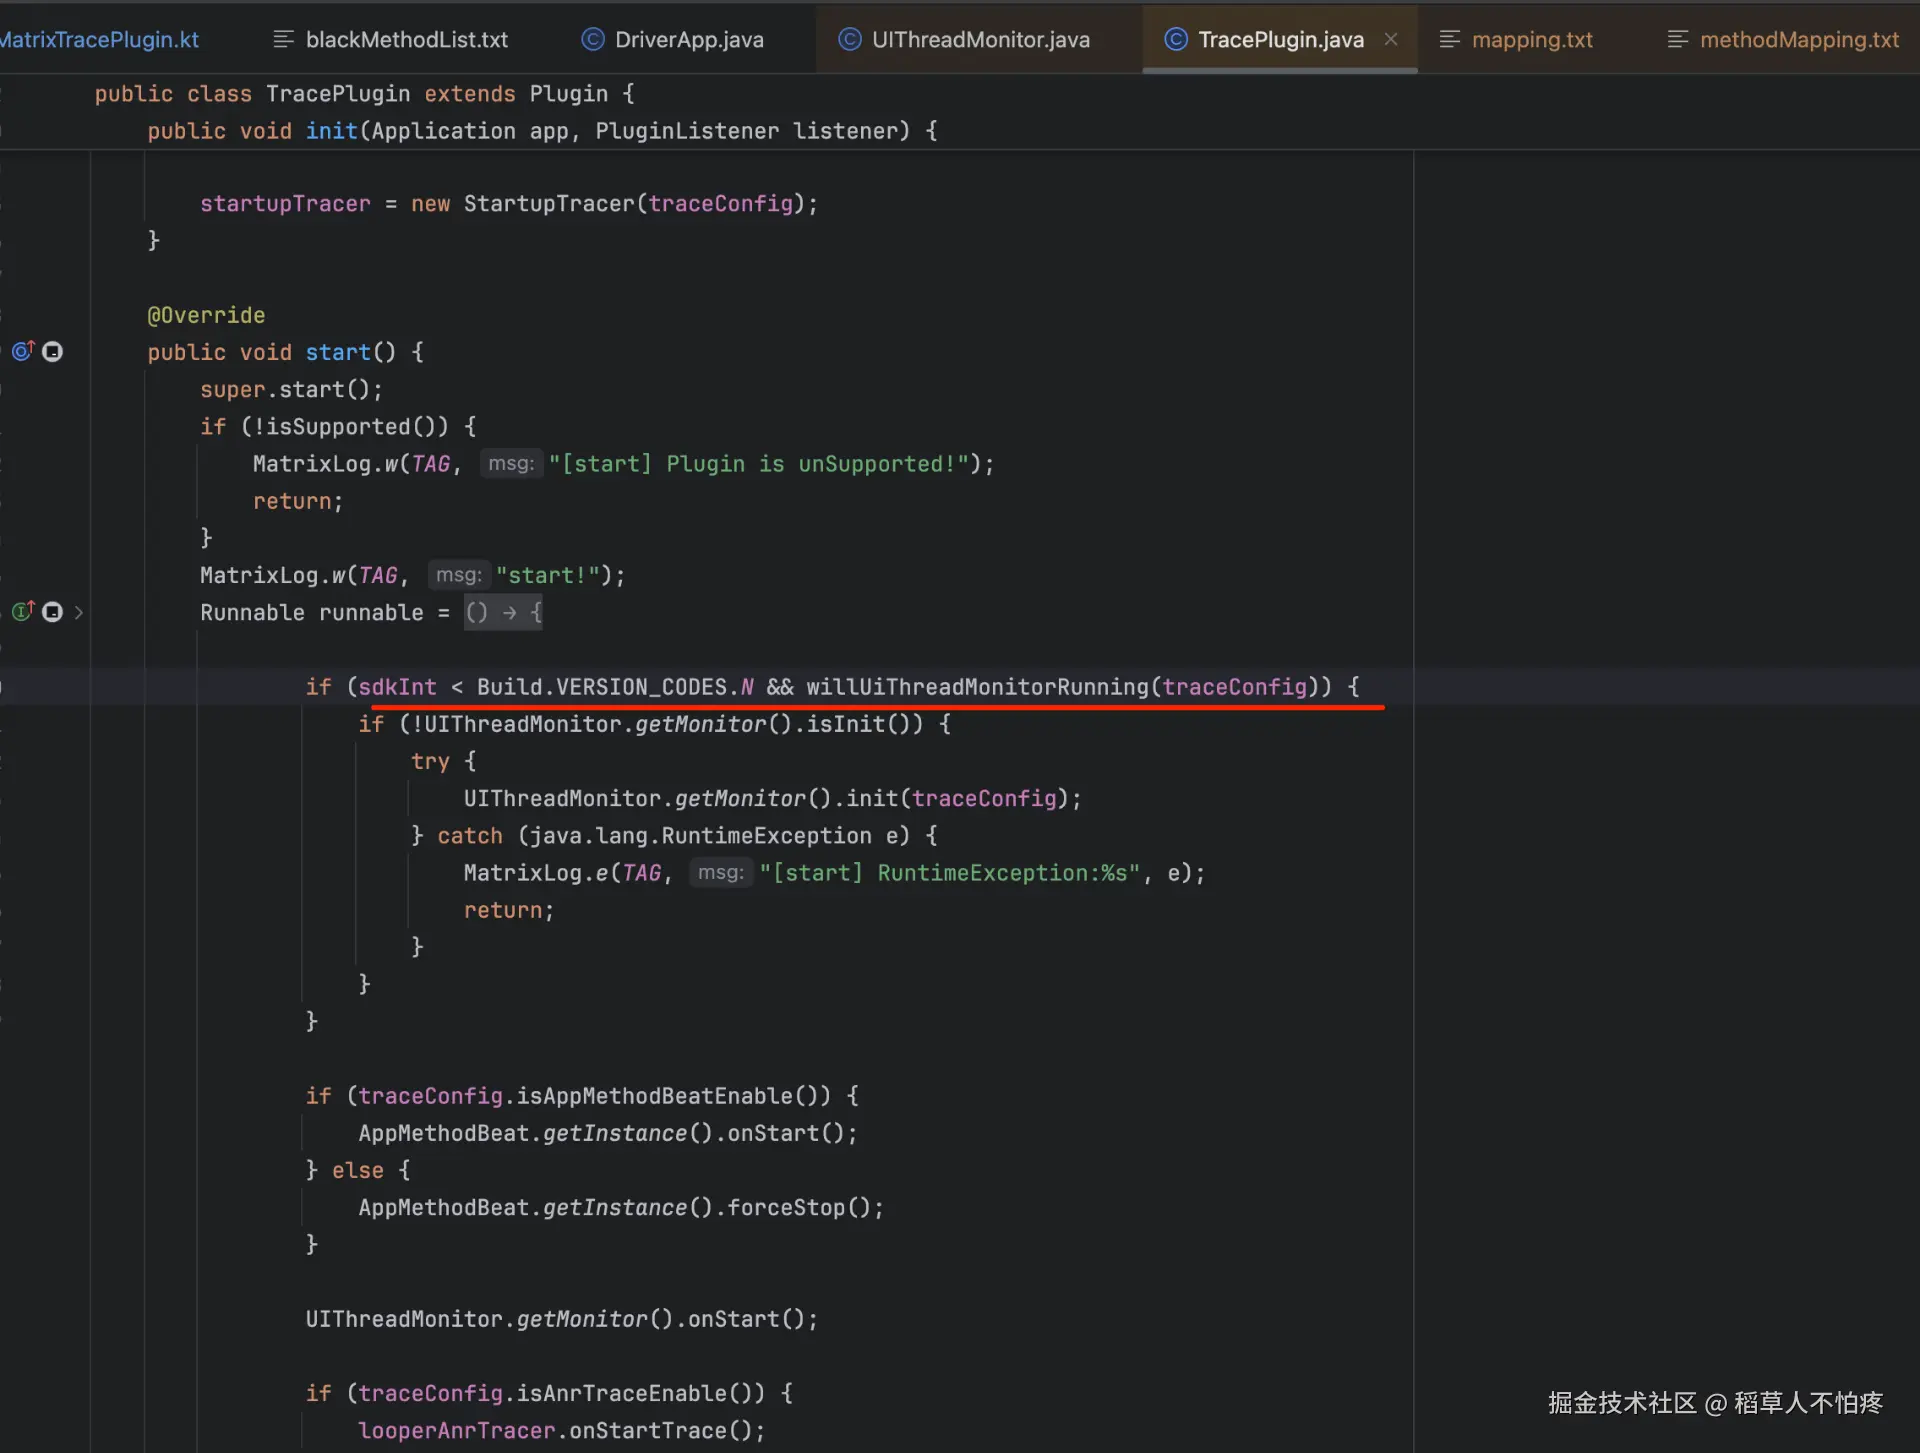Click sticky header line 'public void init'
Viewport: 1920px width, 1453px height.
click(541, 131)
